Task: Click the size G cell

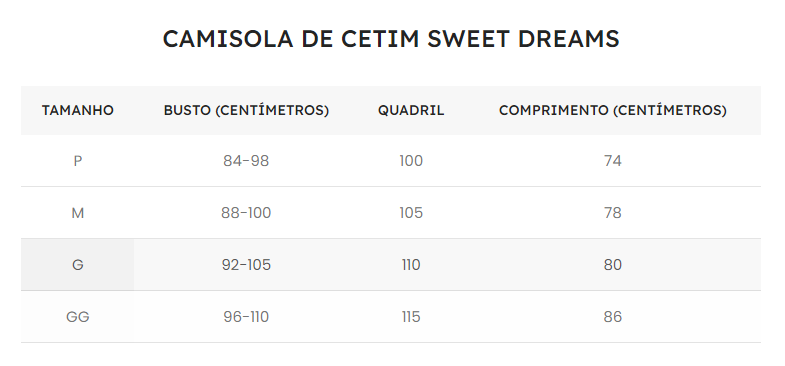Action: click(78, 265)
